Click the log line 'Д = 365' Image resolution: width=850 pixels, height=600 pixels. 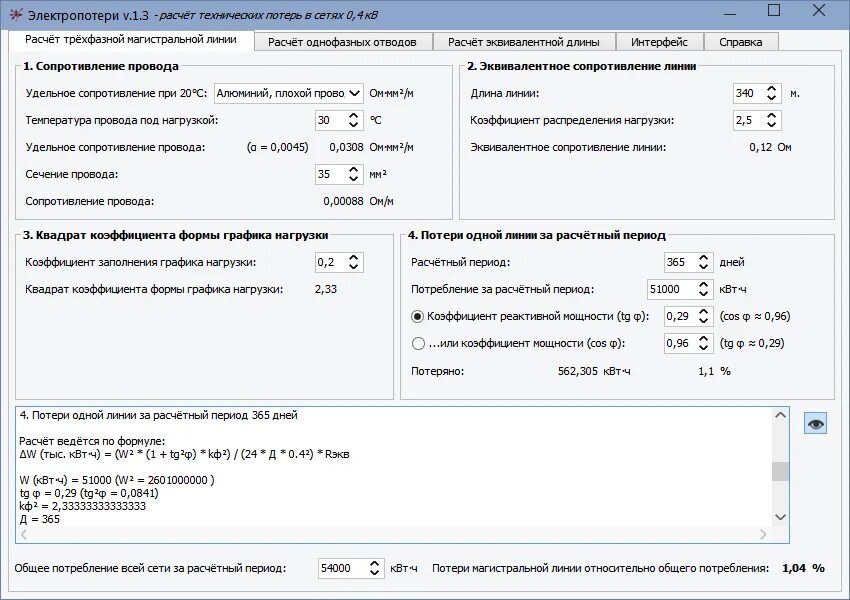[x=40, y=519]
